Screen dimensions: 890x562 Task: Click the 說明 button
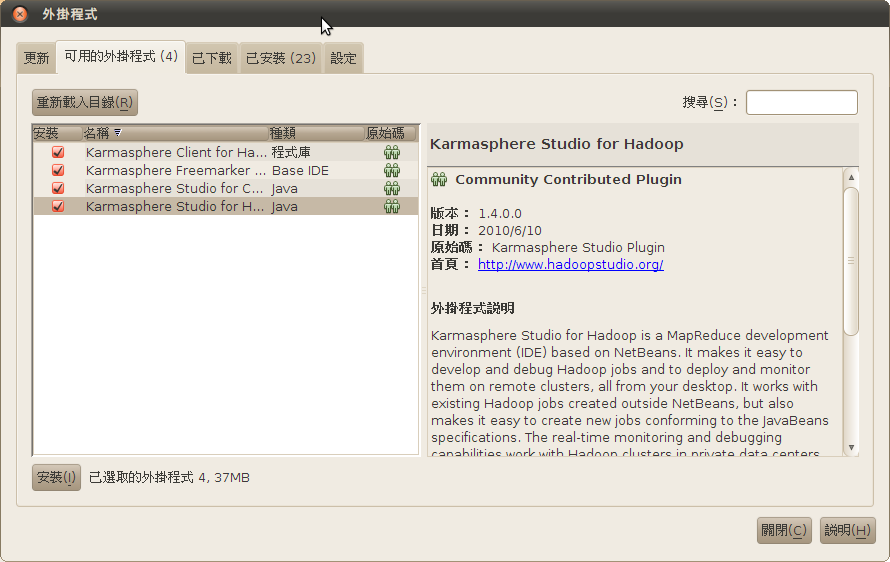click(847, 530)
